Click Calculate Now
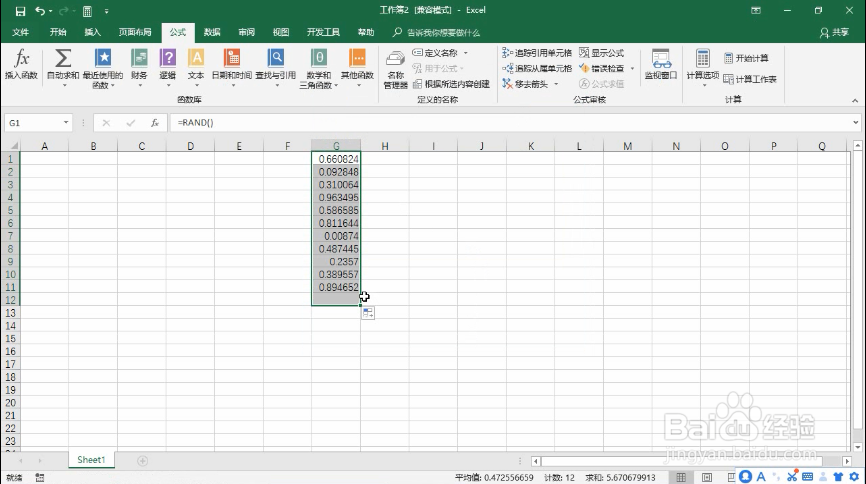Screen dimensions: 866x484 click(x=746, y=58)
